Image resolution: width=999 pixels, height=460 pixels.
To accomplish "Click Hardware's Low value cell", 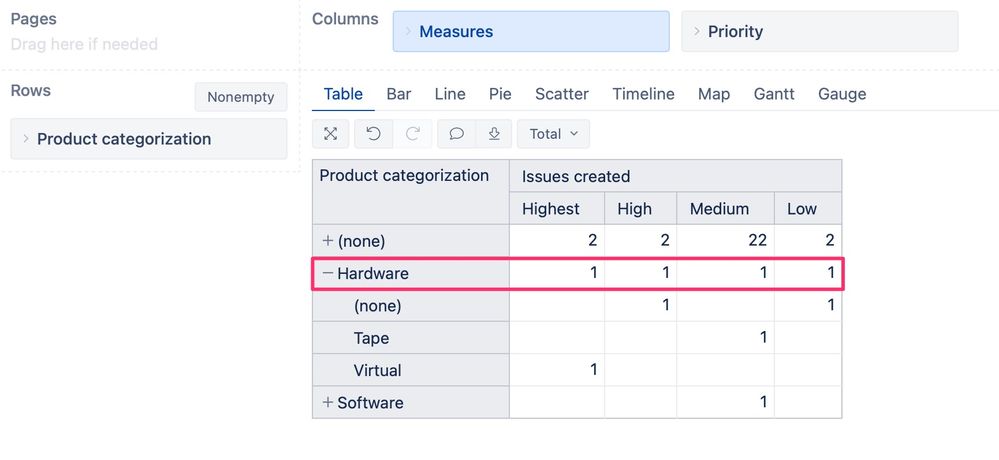I will tap(808, 273).
